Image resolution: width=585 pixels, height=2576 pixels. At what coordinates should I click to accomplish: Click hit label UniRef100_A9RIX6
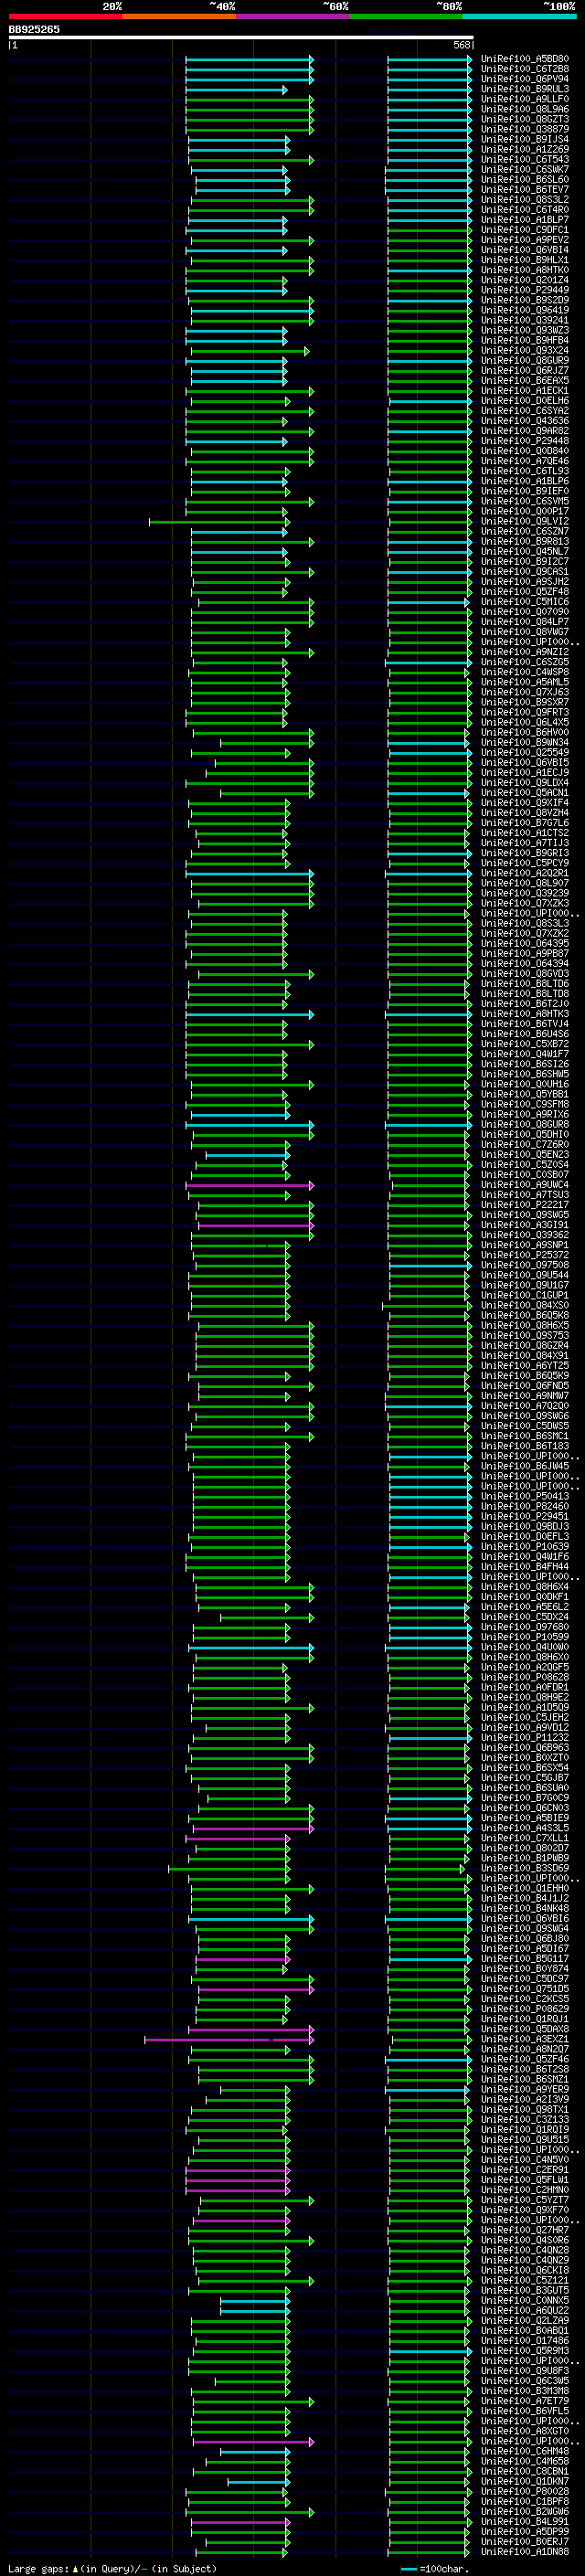point(525,1114)
